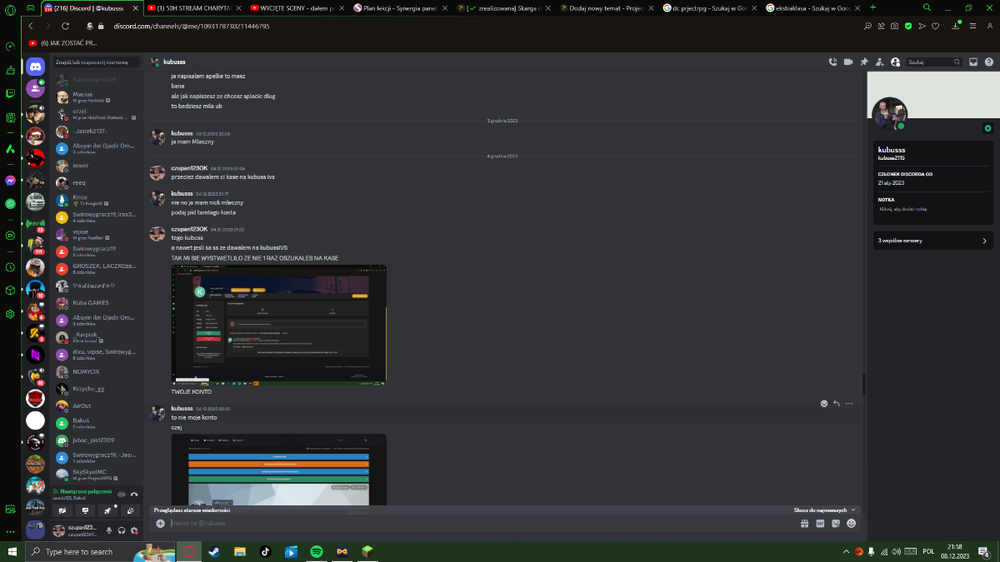Turn on camera in voice panel
The width and height of the screenshot is (1000, 562).
[62, 511]
